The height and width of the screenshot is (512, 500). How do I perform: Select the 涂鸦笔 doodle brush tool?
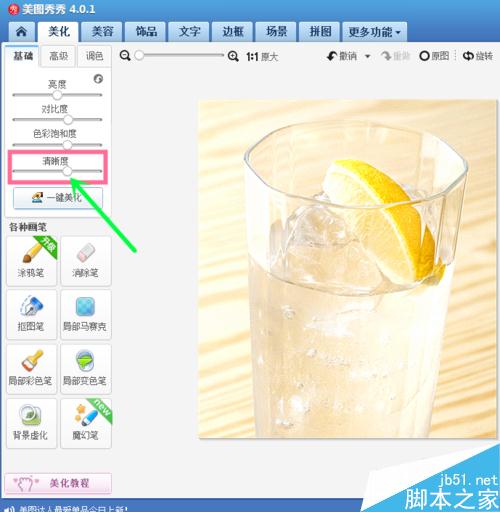pos(32,261)
